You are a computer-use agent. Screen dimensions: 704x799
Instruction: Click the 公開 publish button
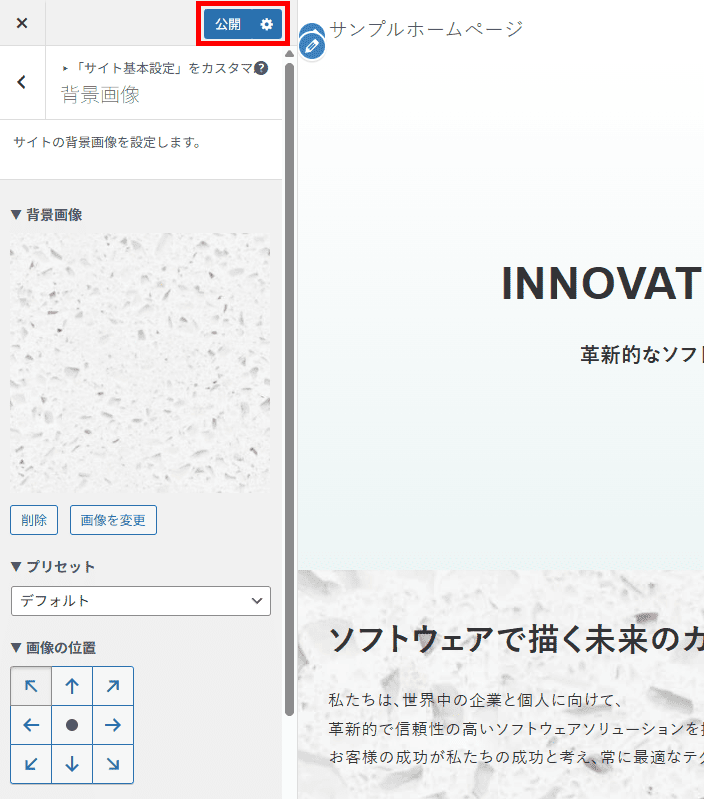228,24
